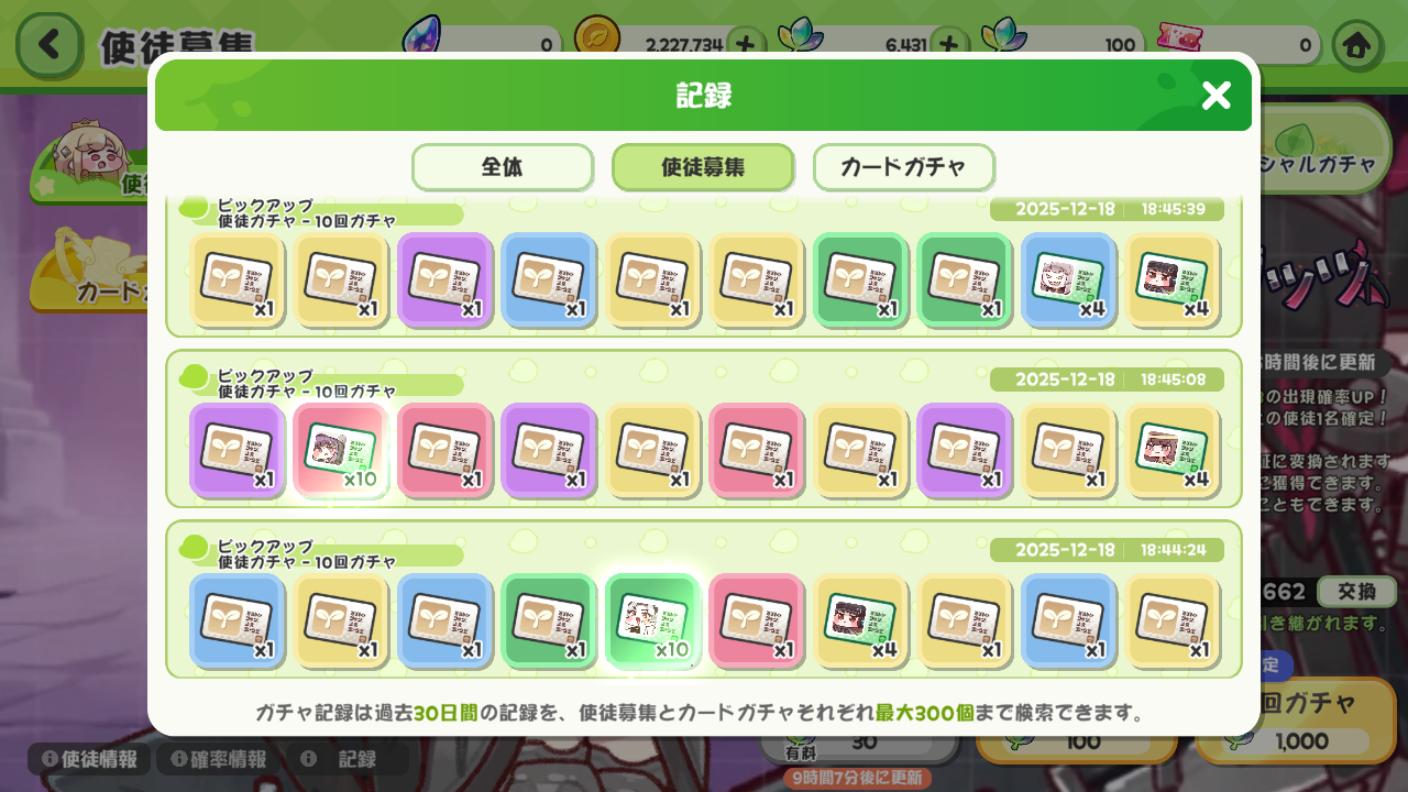
Task: Select the 使徒募集 tab
Action: click(703, 167)
